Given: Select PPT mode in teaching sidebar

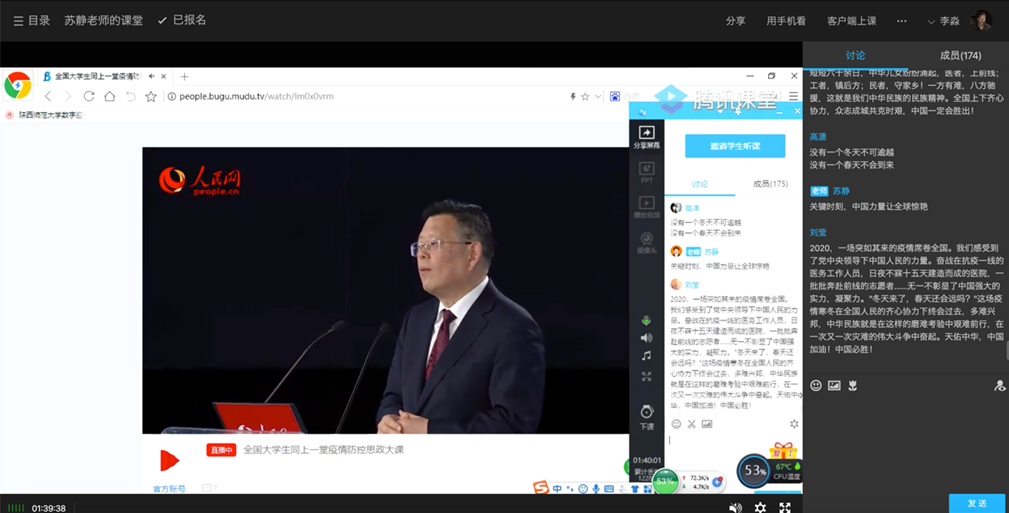Looking at the screenshot, I should point(646,173).
